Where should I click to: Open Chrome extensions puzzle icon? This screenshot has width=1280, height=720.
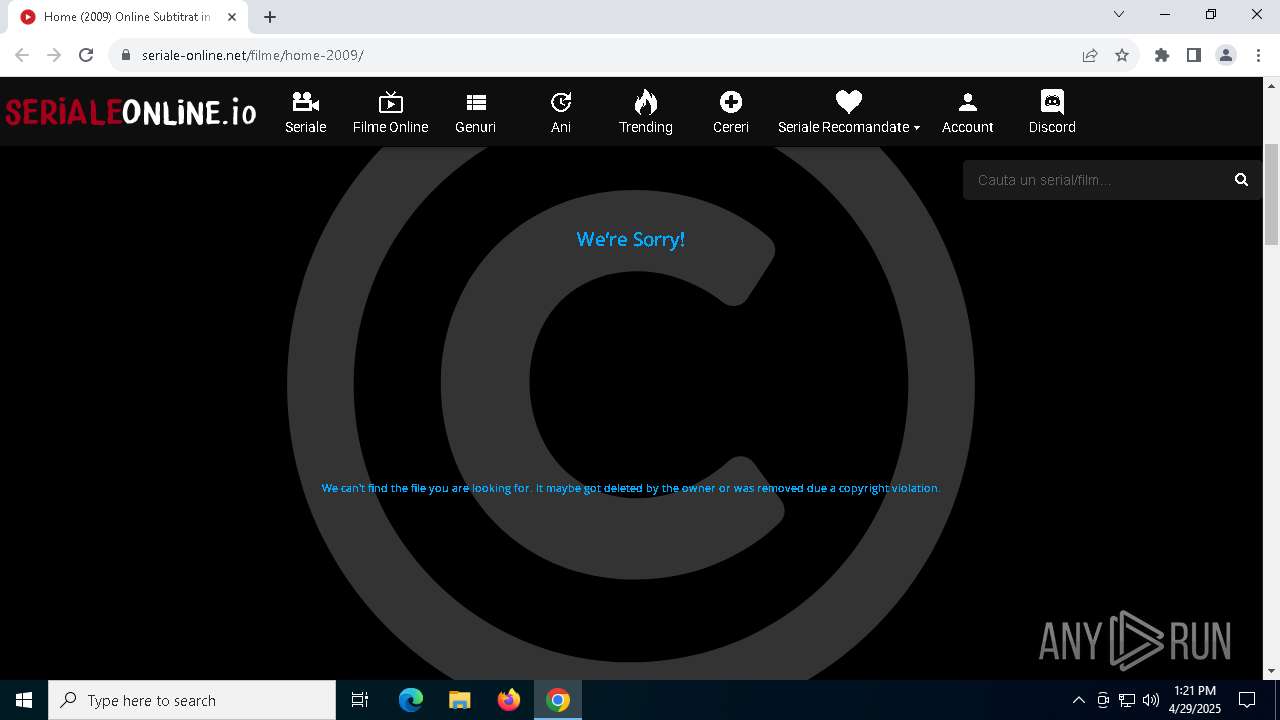pyautogui.click(x=1162, y=55)
